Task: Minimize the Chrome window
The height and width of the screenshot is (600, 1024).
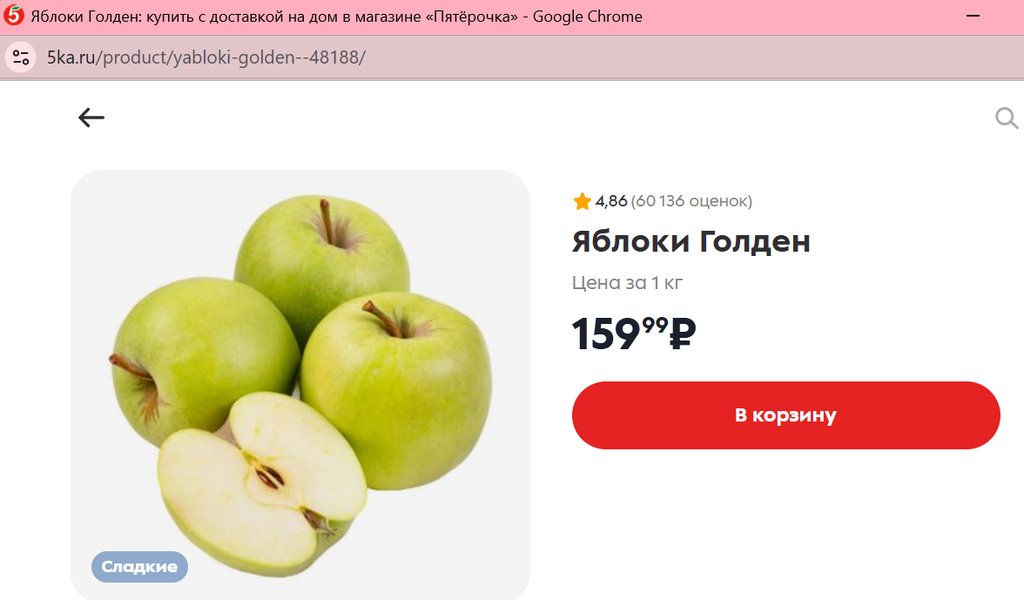Action: pos(973,16)
